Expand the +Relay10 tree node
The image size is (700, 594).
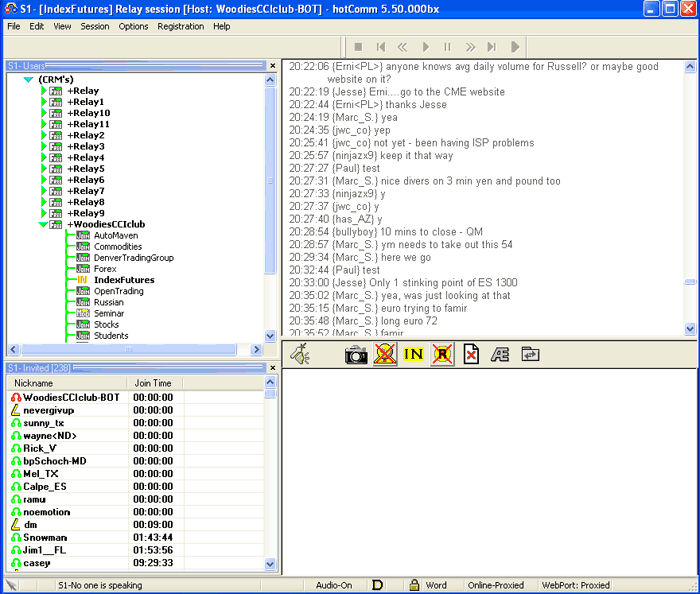[43, 113]
